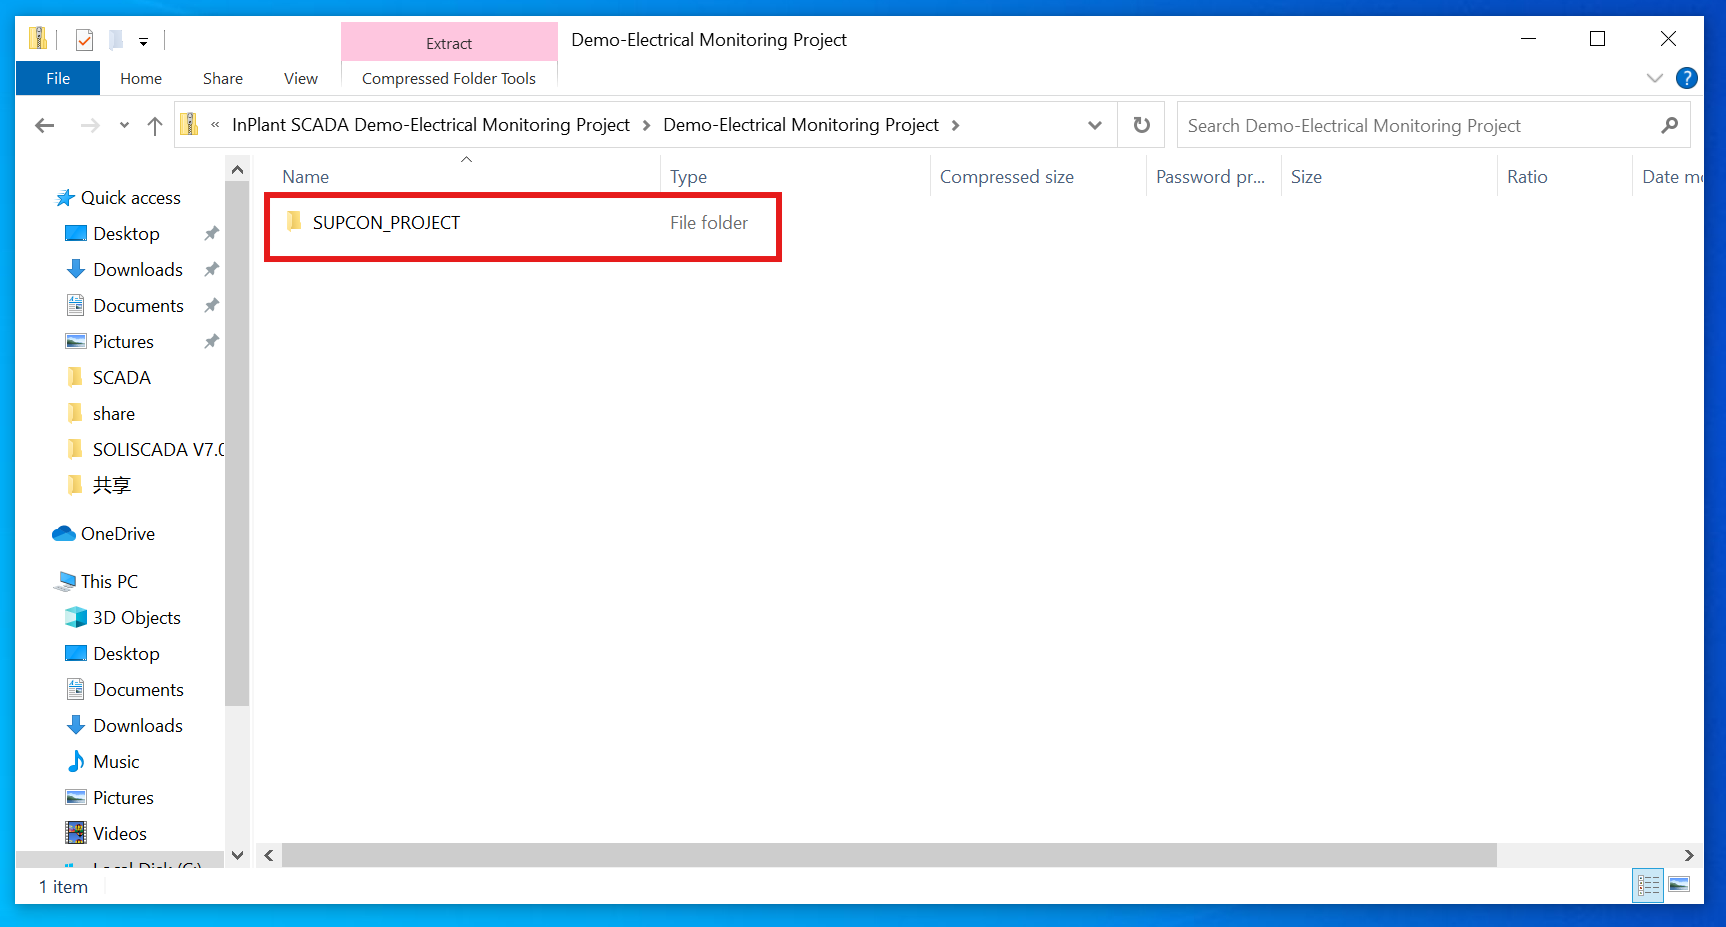Open Help with the question mark icon
Image resolution: width=1726 pixels, height=927 pixels.
[1686, 78]
